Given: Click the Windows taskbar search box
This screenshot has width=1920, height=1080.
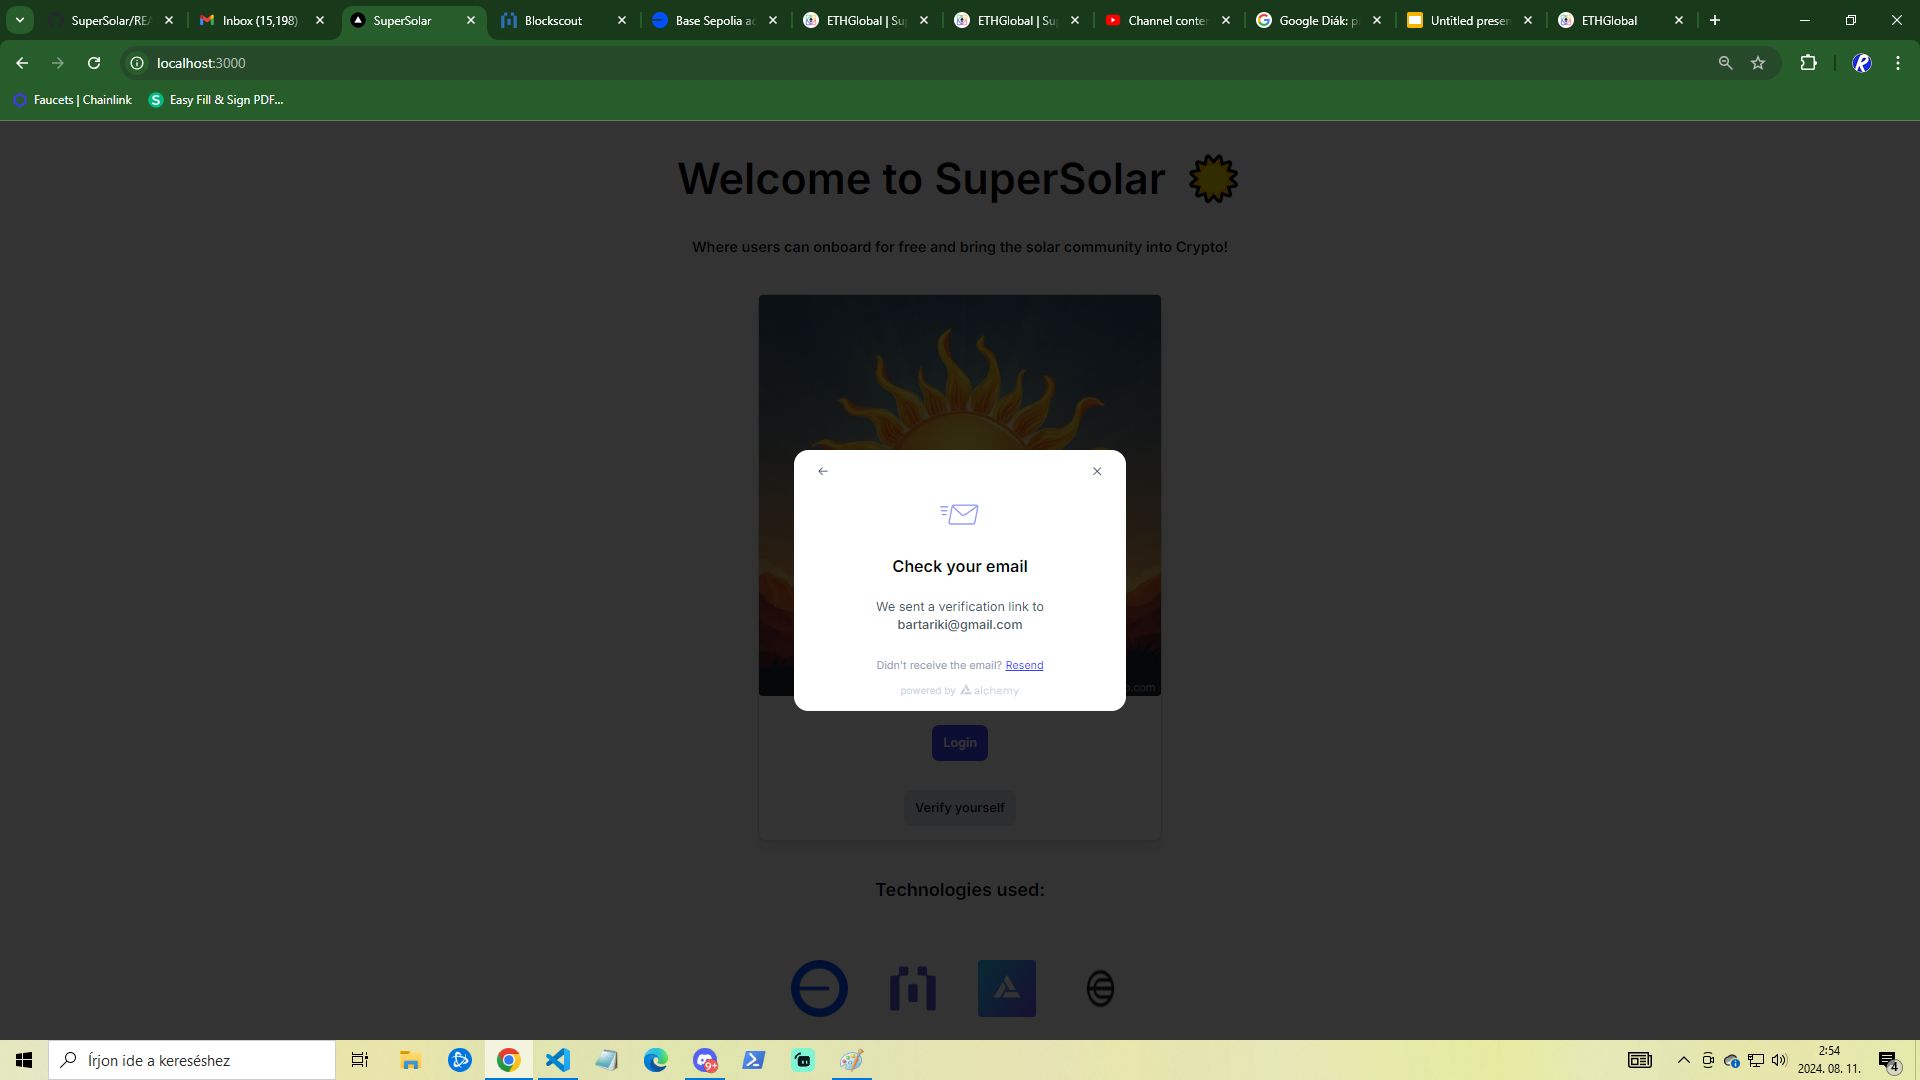Looking at the screenshot, I should click(192, 1060).
